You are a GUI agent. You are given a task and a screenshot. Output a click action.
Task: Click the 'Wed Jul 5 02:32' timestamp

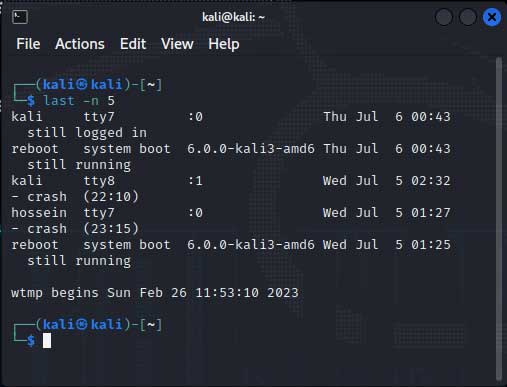(x=387, y=181)
